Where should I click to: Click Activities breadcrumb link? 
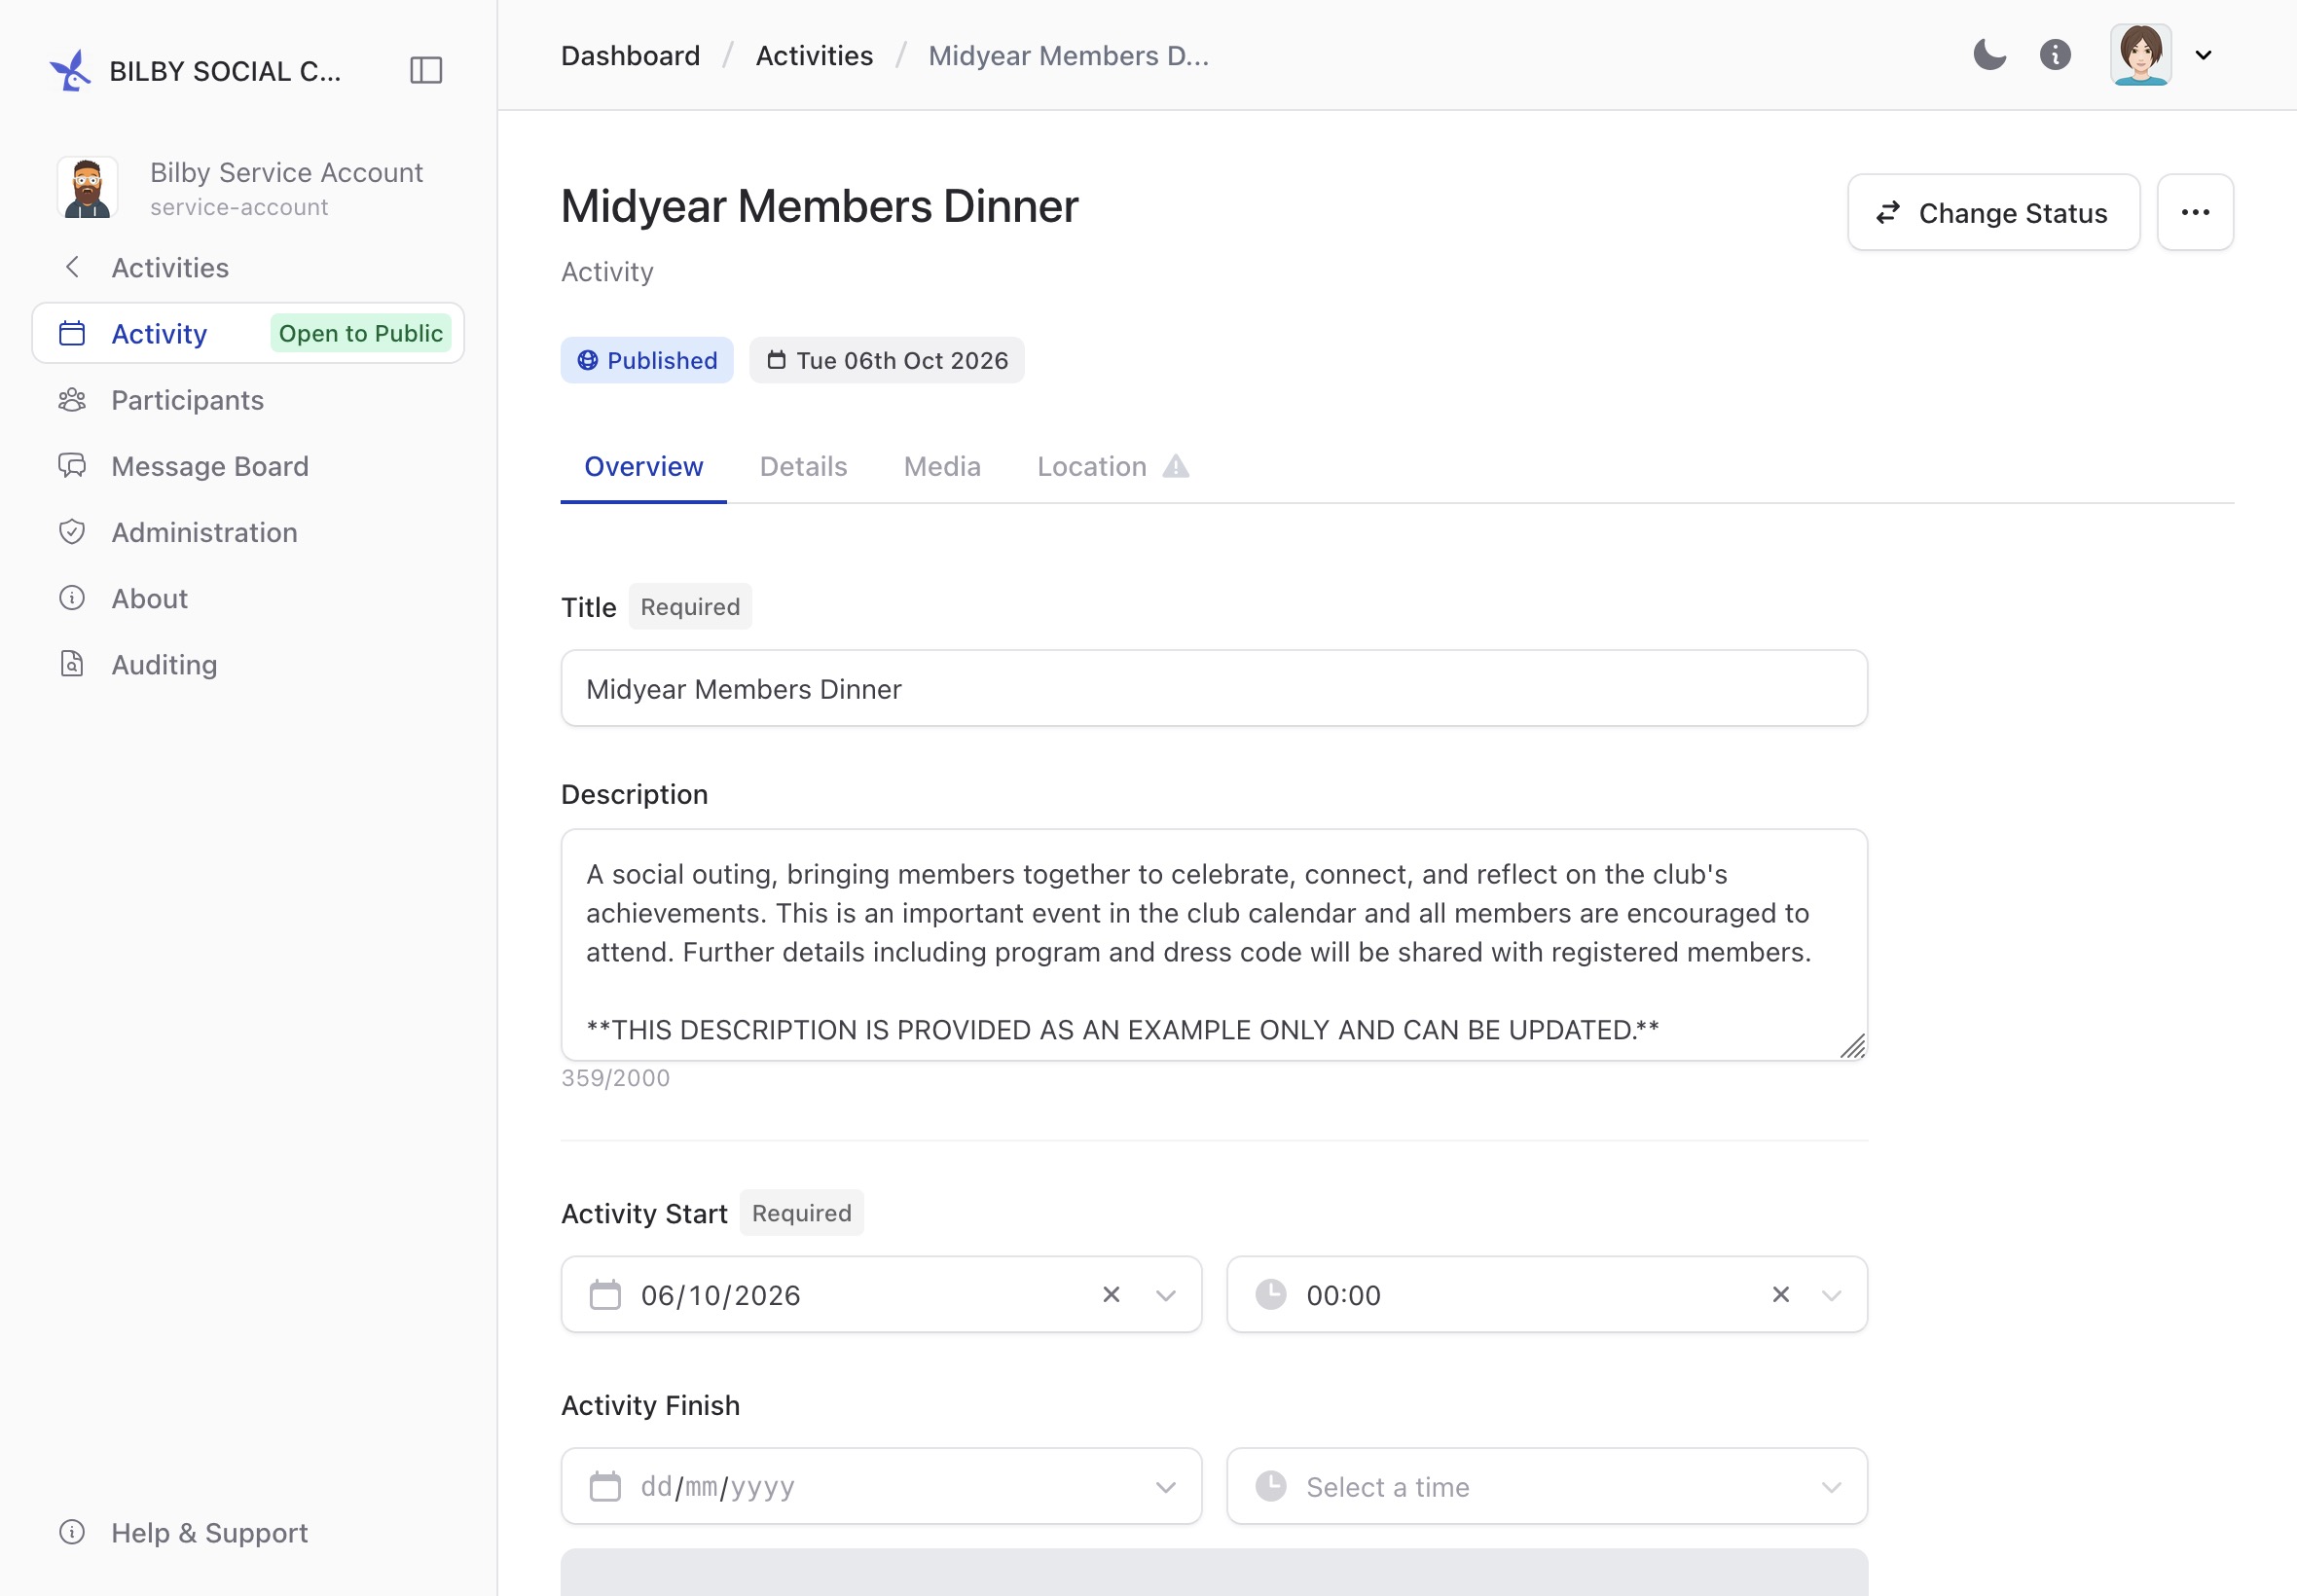pos(814,55)
